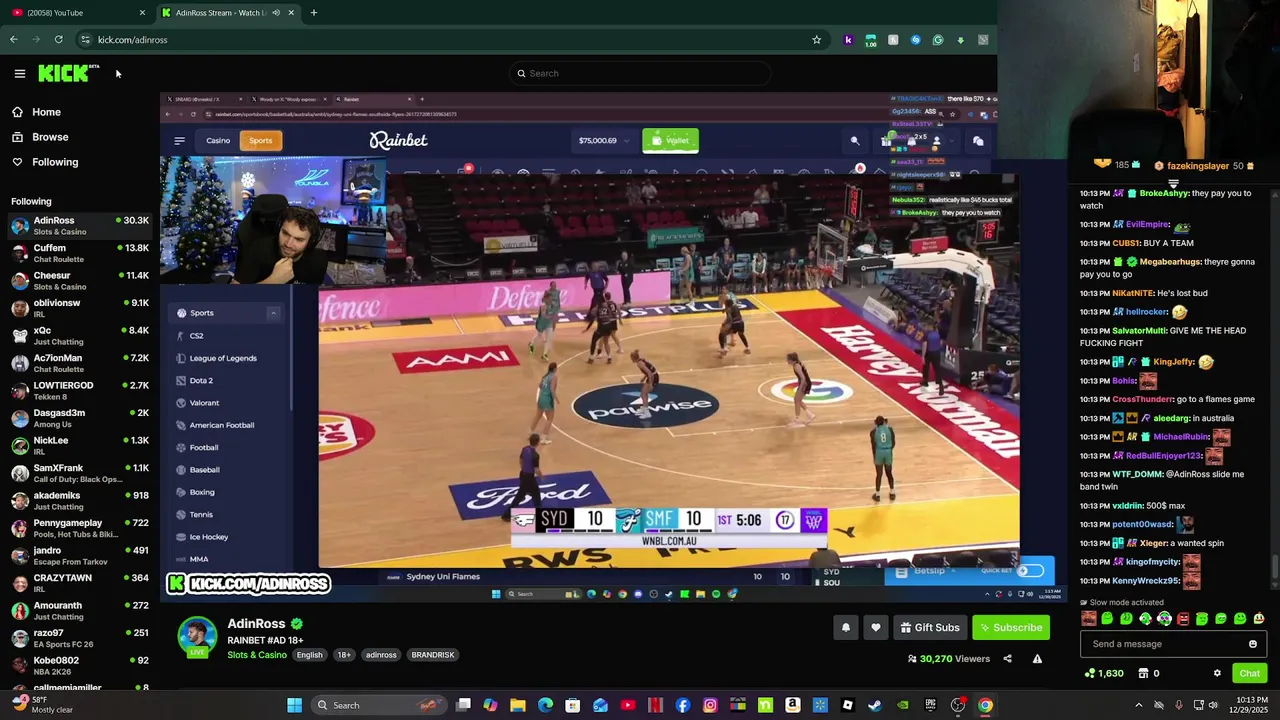This screenshot has width=1280, height=720.
Task: Open the Kick hamburger menu
Action: 19,73
